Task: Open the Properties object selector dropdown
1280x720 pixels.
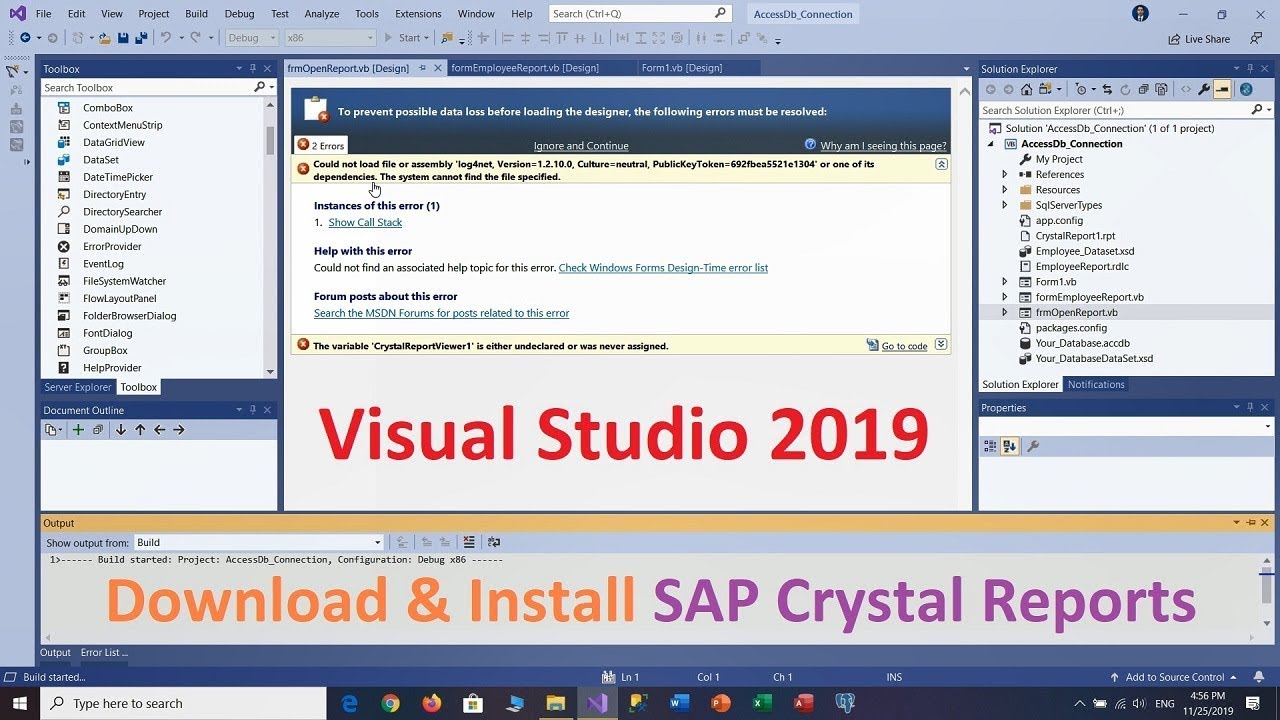Action: pyautogui.click(x=1268, y=426)
